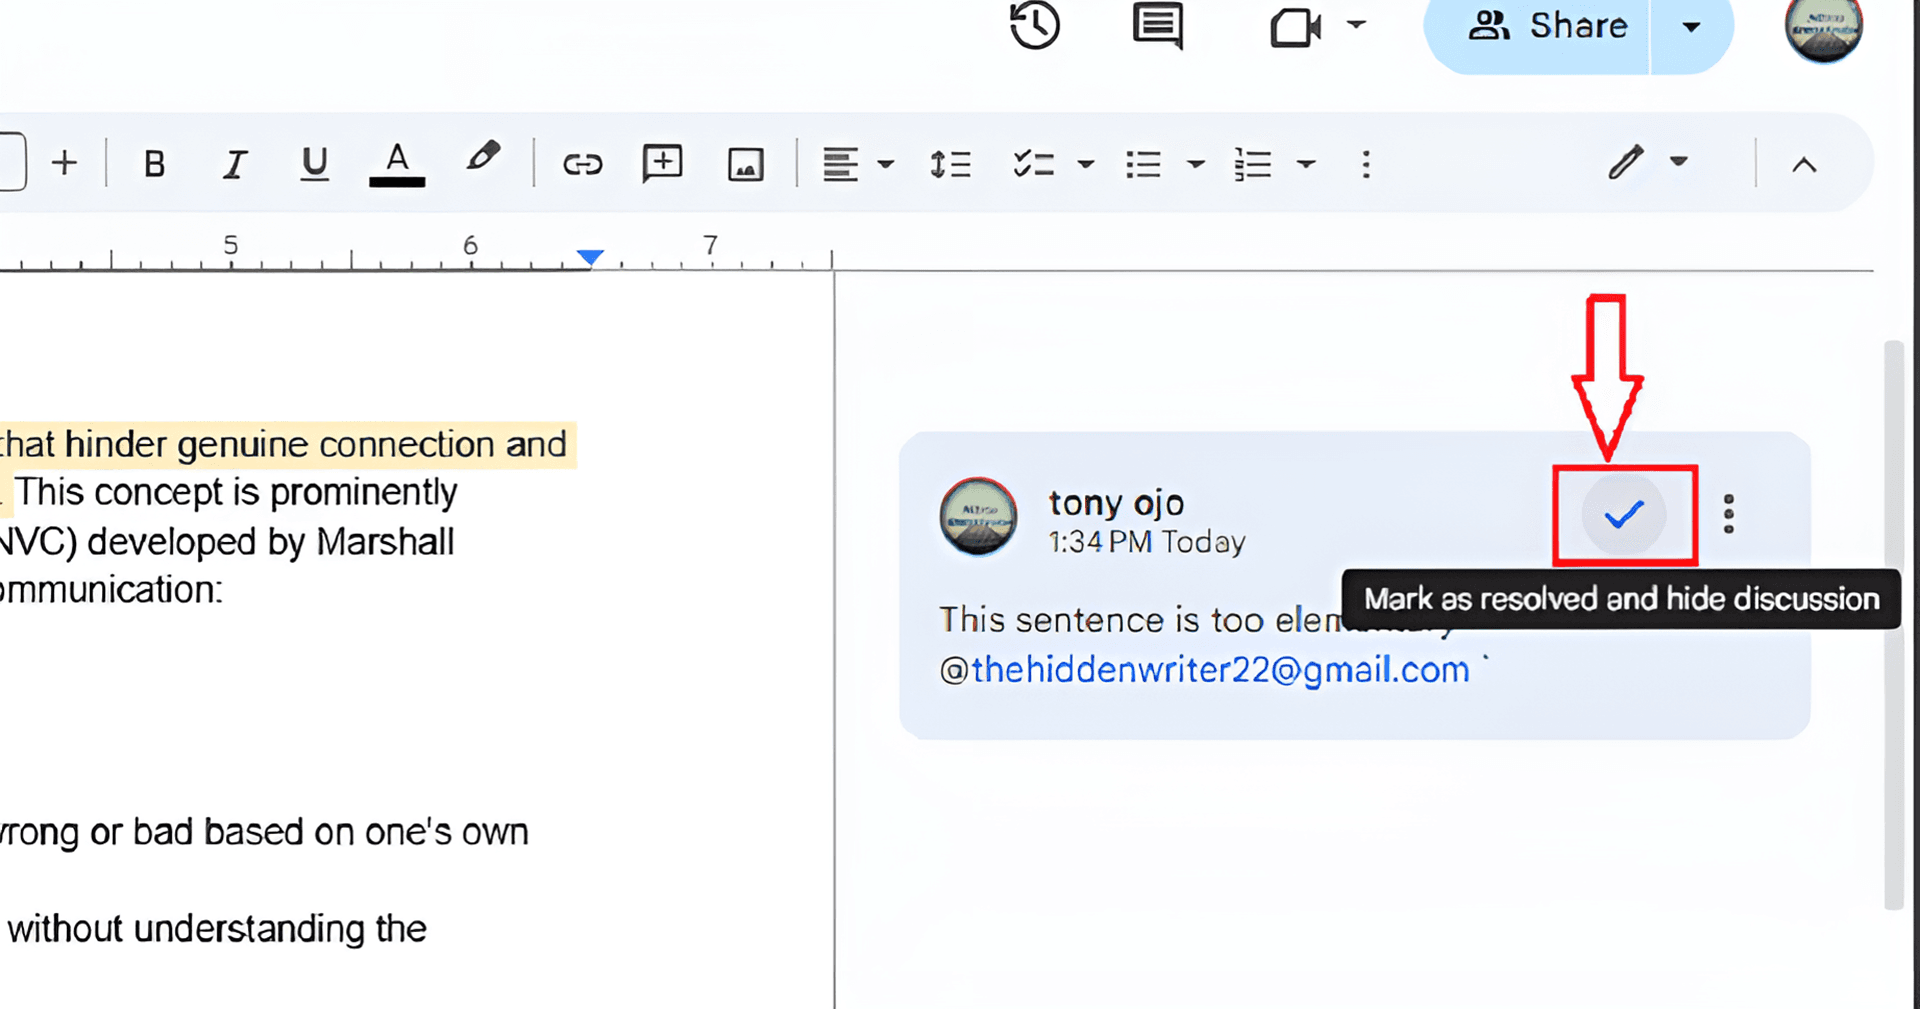Click right indent ruler marker

(x=590, y=257)
